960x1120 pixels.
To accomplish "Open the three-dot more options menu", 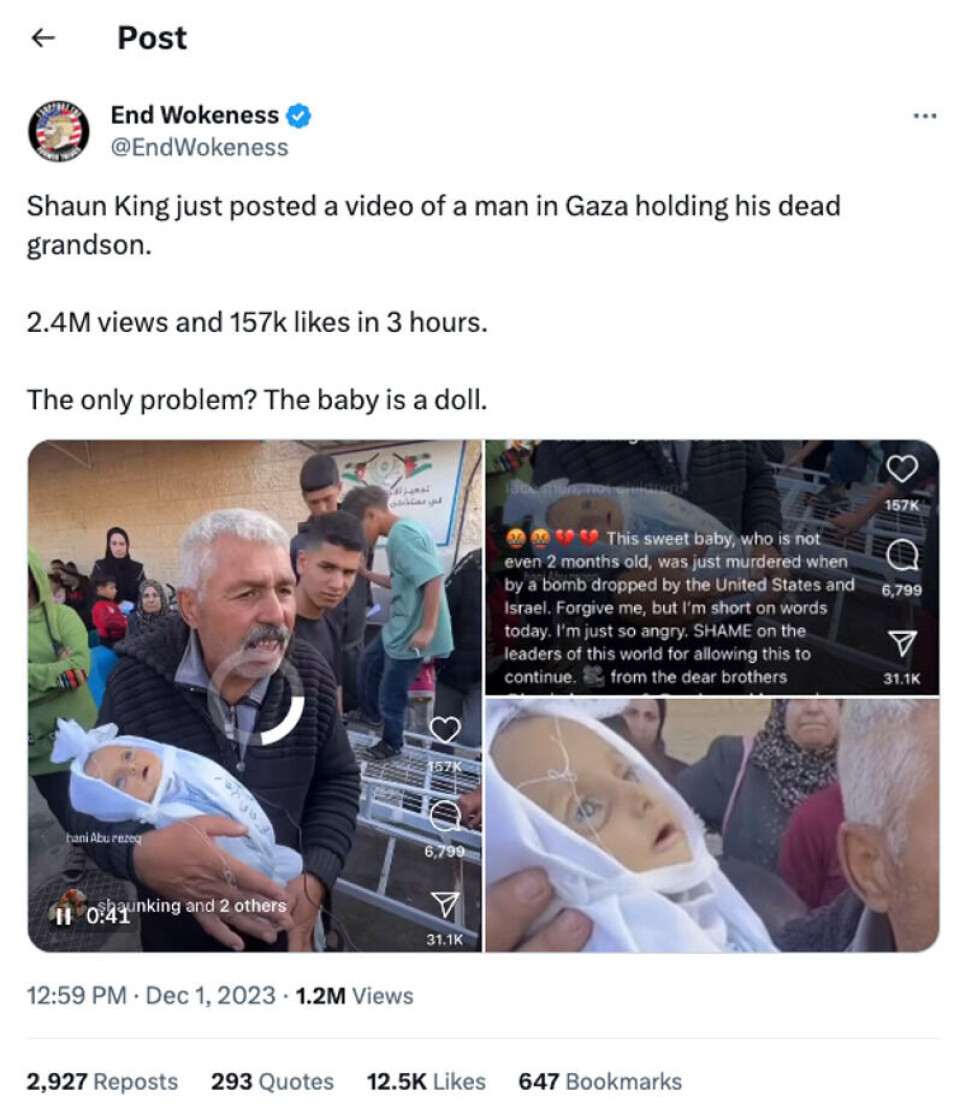I will pos(924,116).
